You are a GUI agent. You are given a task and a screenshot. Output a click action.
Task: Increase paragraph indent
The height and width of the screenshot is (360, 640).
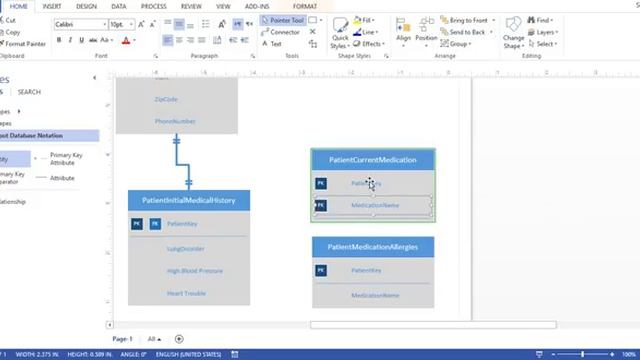point(244,40)
